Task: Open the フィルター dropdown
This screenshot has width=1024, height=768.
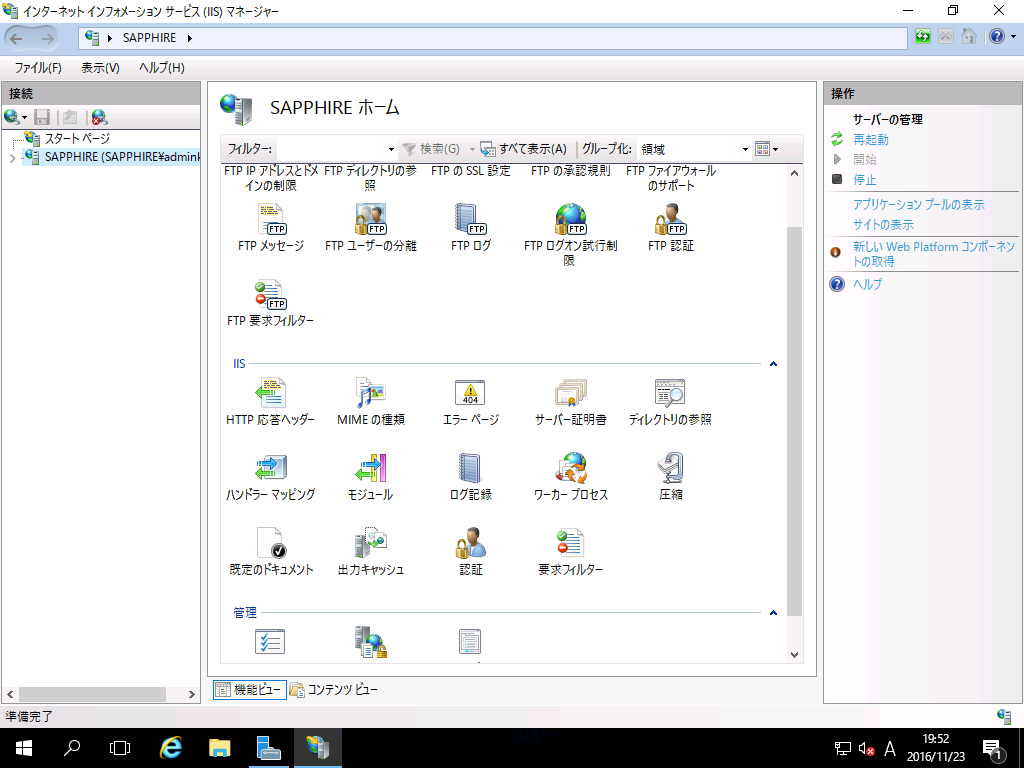Action: pyautogui.click(x=391, y=150)
